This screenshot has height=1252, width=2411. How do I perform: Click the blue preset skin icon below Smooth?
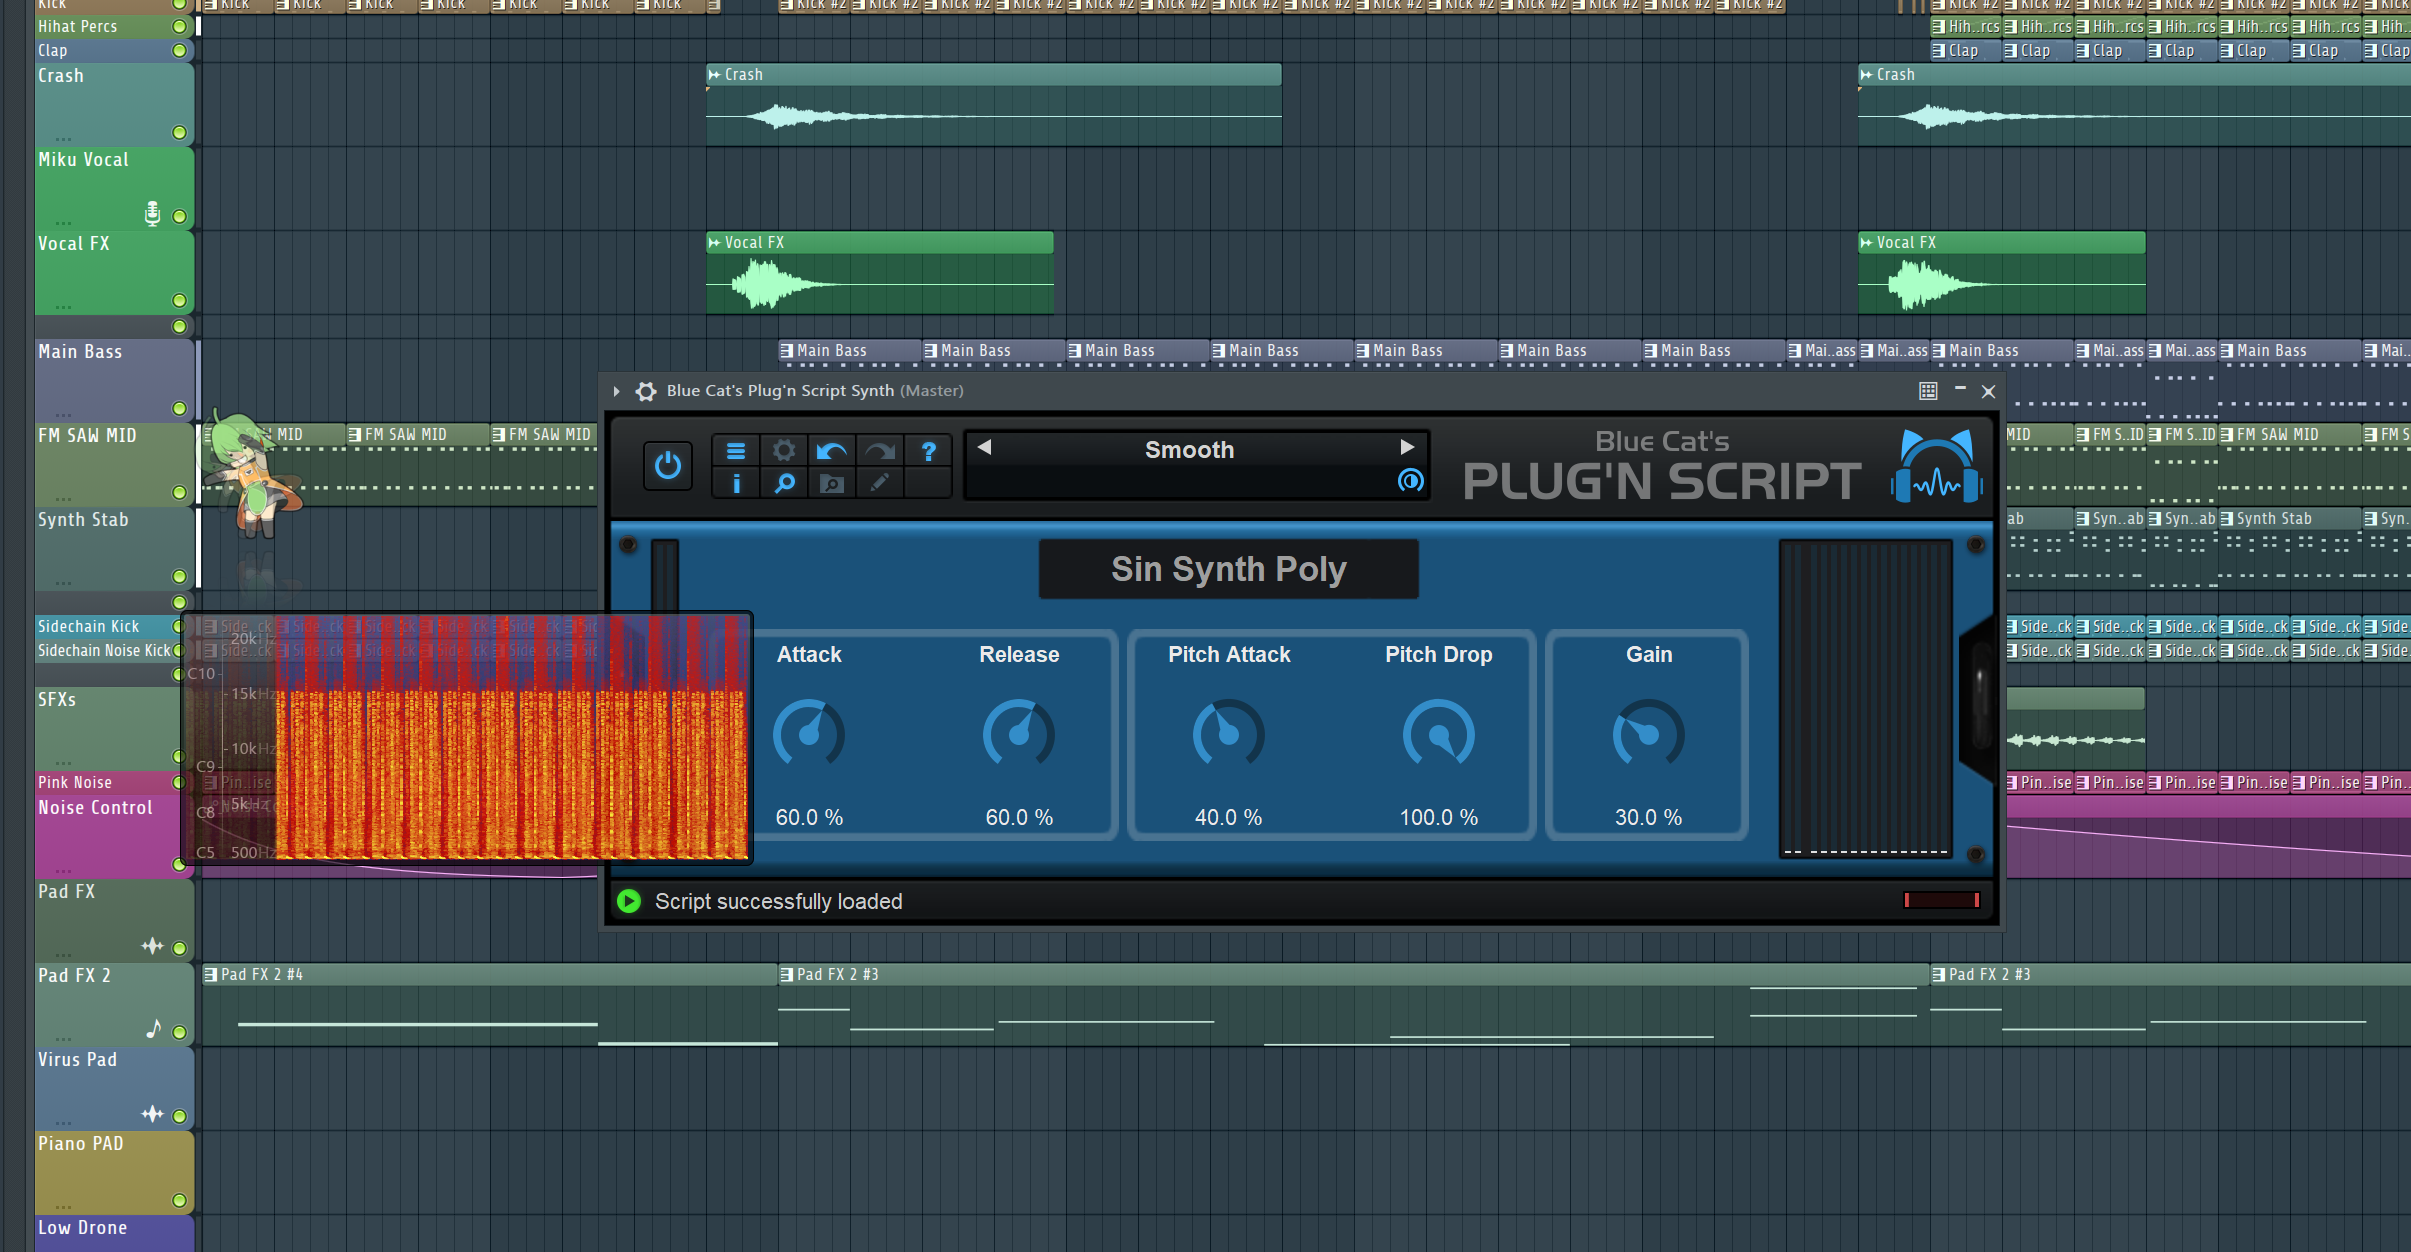pyautogui.click(x=1410, y=481)
